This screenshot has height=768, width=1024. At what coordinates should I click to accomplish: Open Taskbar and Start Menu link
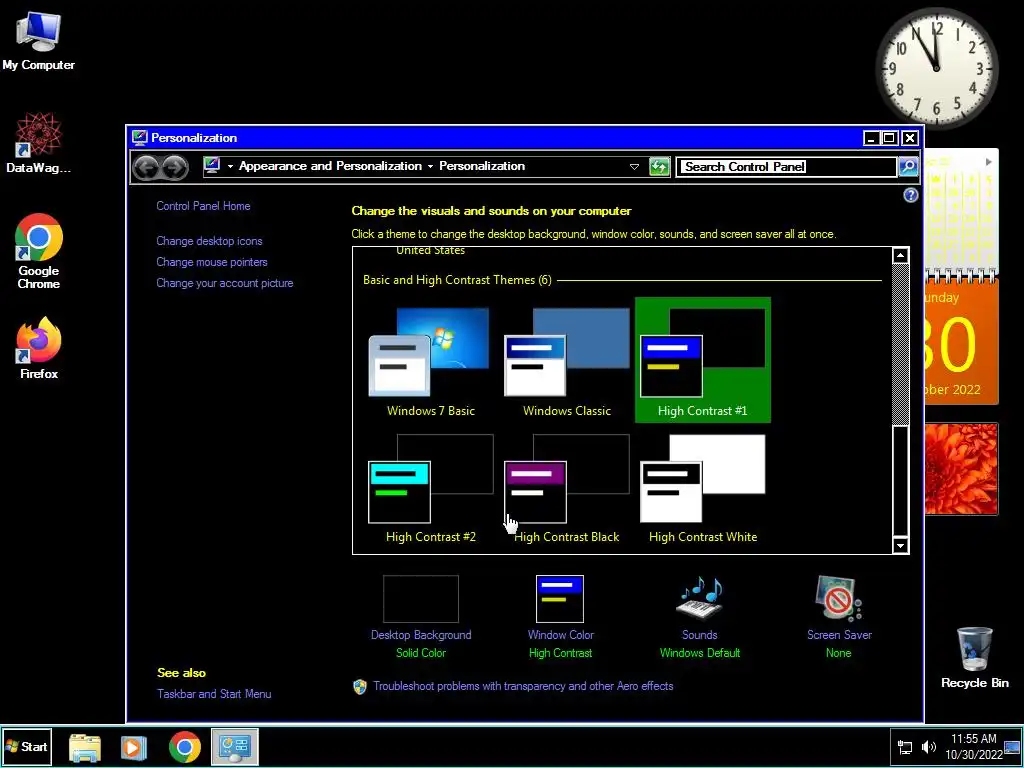[x=214, y=694]
